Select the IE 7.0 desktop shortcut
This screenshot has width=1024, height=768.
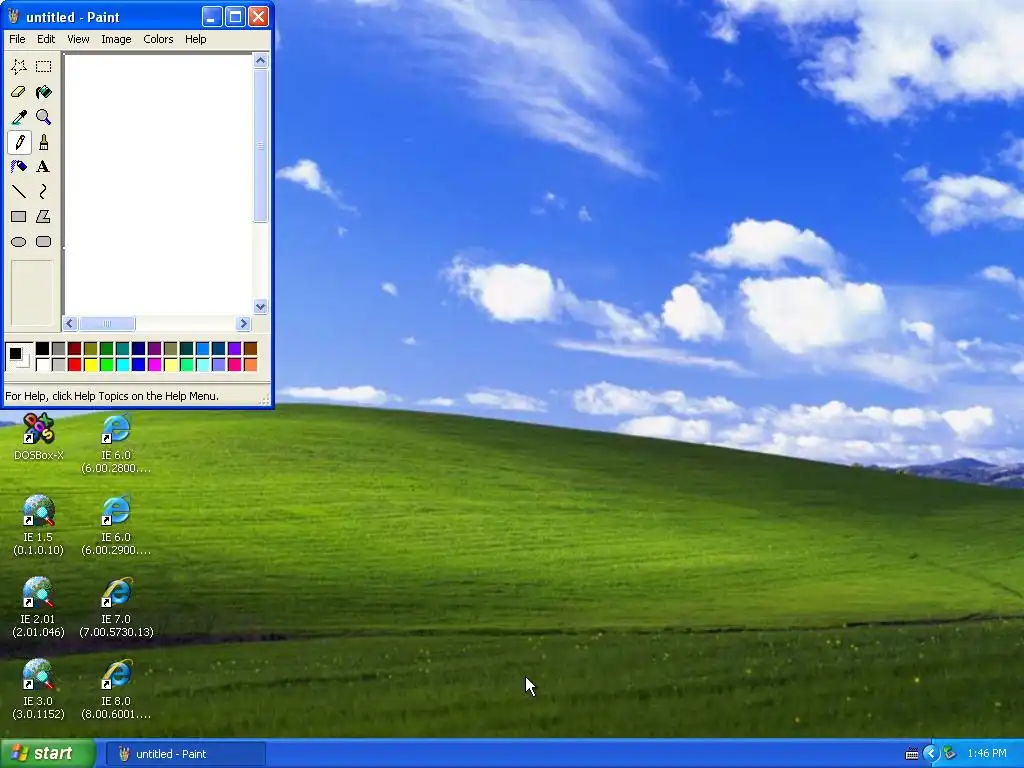tap(116, 607)
